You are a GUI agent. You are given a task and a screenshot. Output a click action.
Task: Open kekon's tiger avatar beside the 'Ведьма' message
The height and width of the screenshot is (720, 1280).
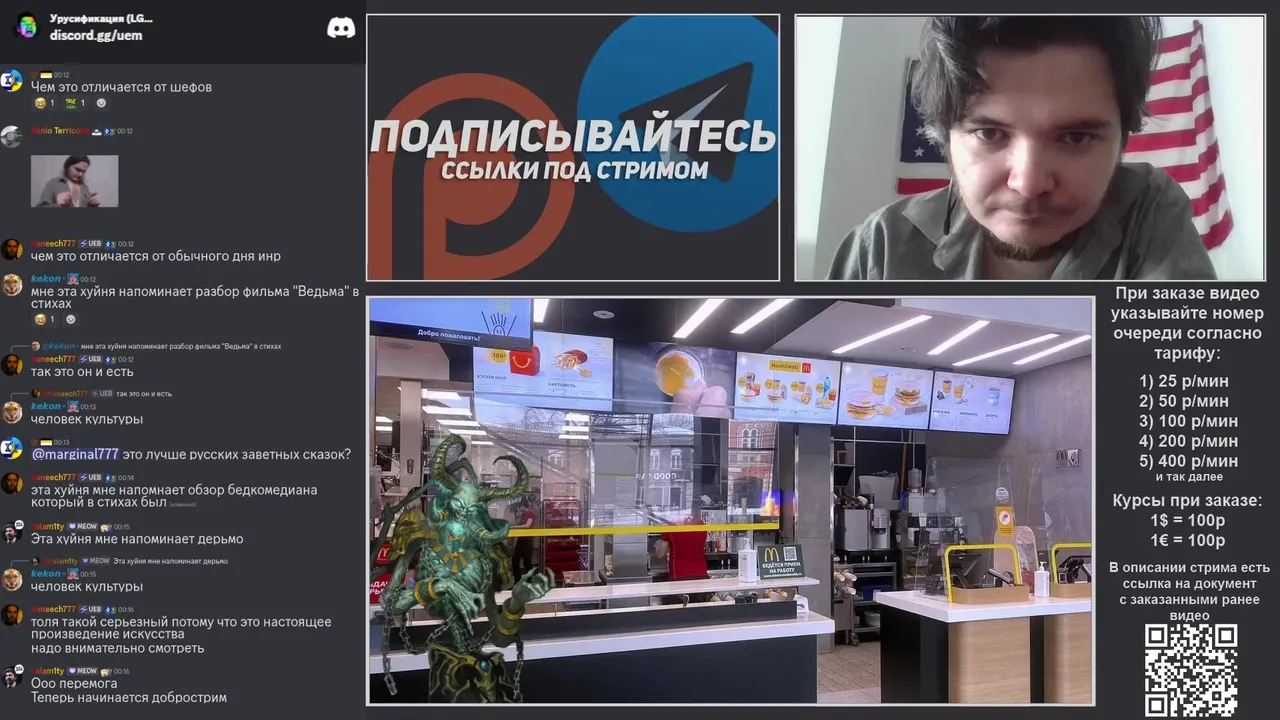(x=12, y=285)
